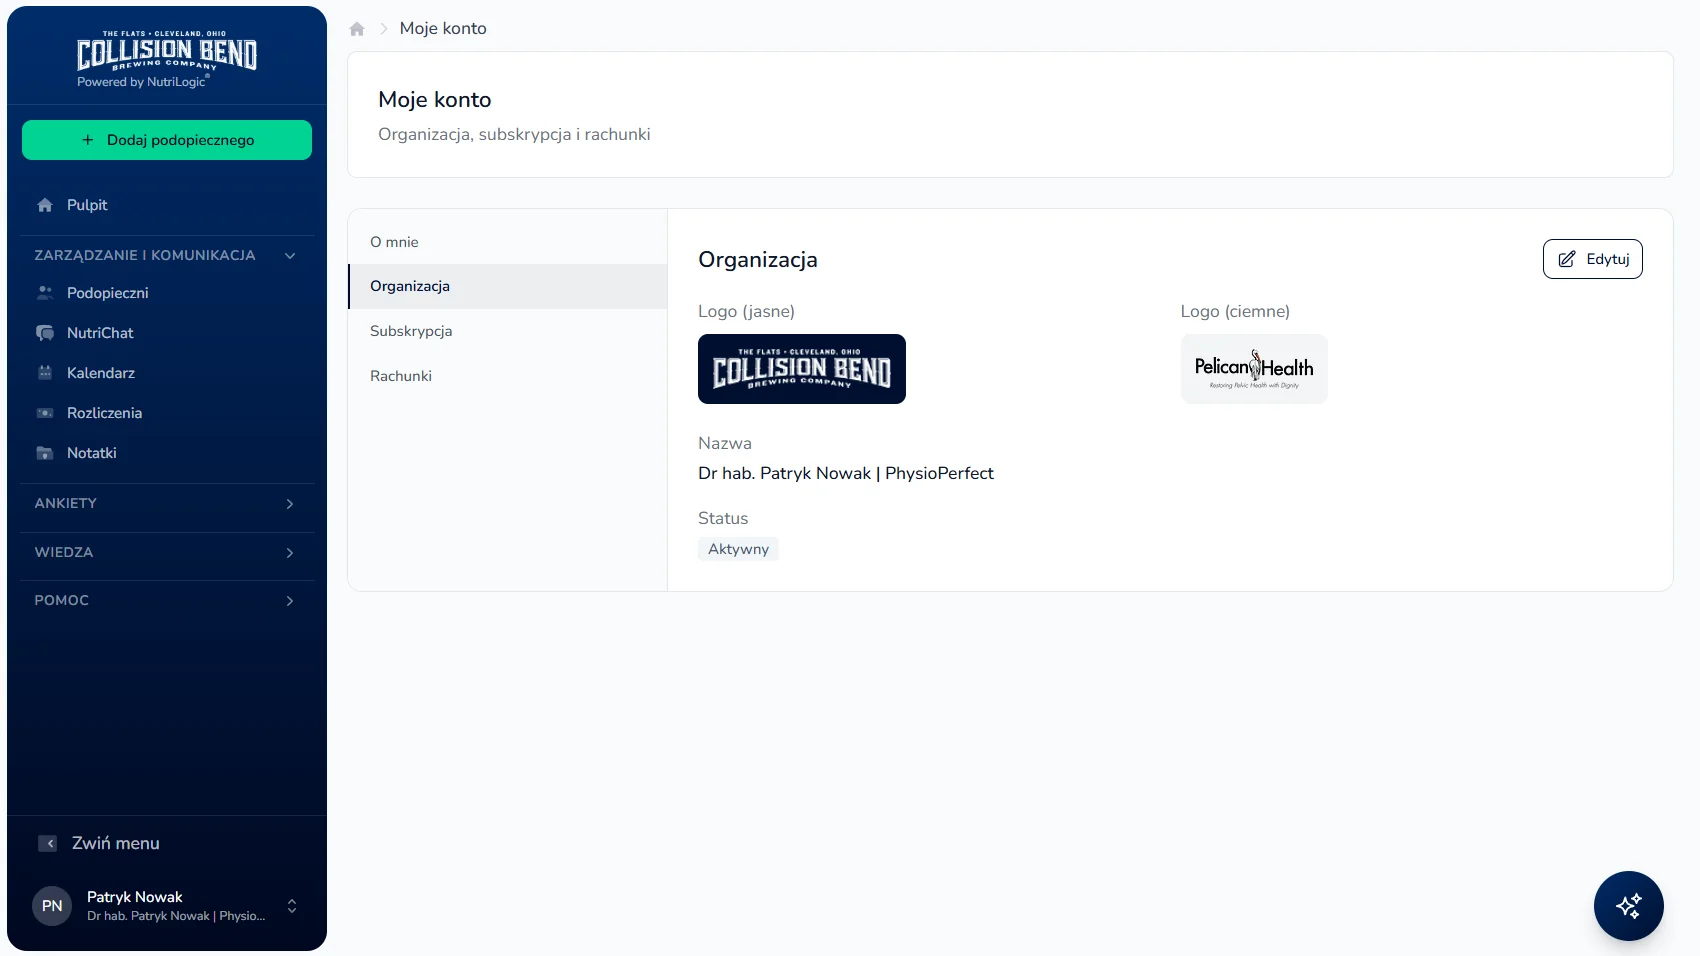Collapse the Zarządzanie i komunikacja section chevron
The width and height of the screenshot is (1700, 956).
[x=290, y=255]
